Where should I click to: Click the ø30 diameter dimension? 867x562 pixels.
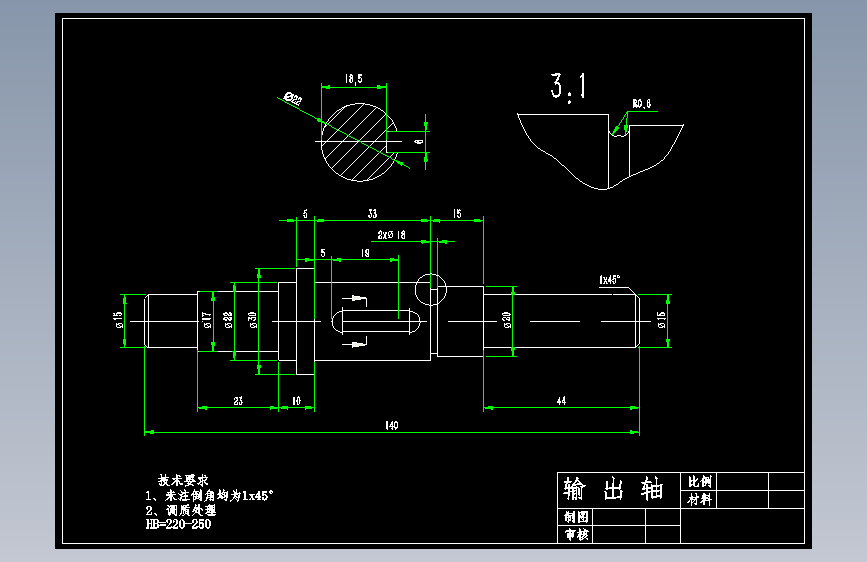[253, 320]
